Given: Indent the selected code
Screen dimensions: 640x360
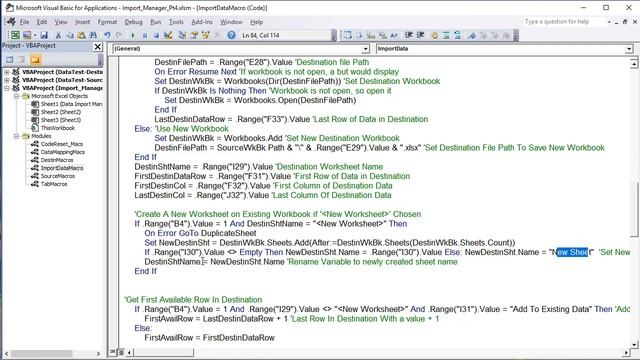Looking at the screenshot, I should (408, 35).
